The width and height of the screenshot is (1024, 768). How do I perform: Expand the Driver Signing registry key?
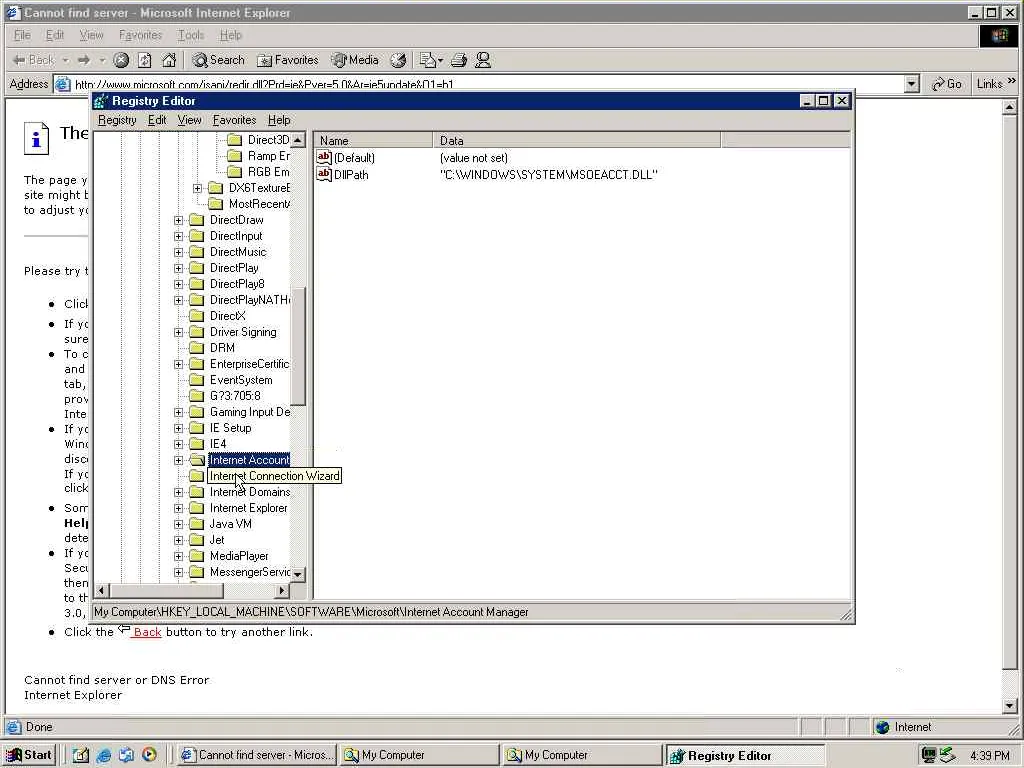click(178, 332)
